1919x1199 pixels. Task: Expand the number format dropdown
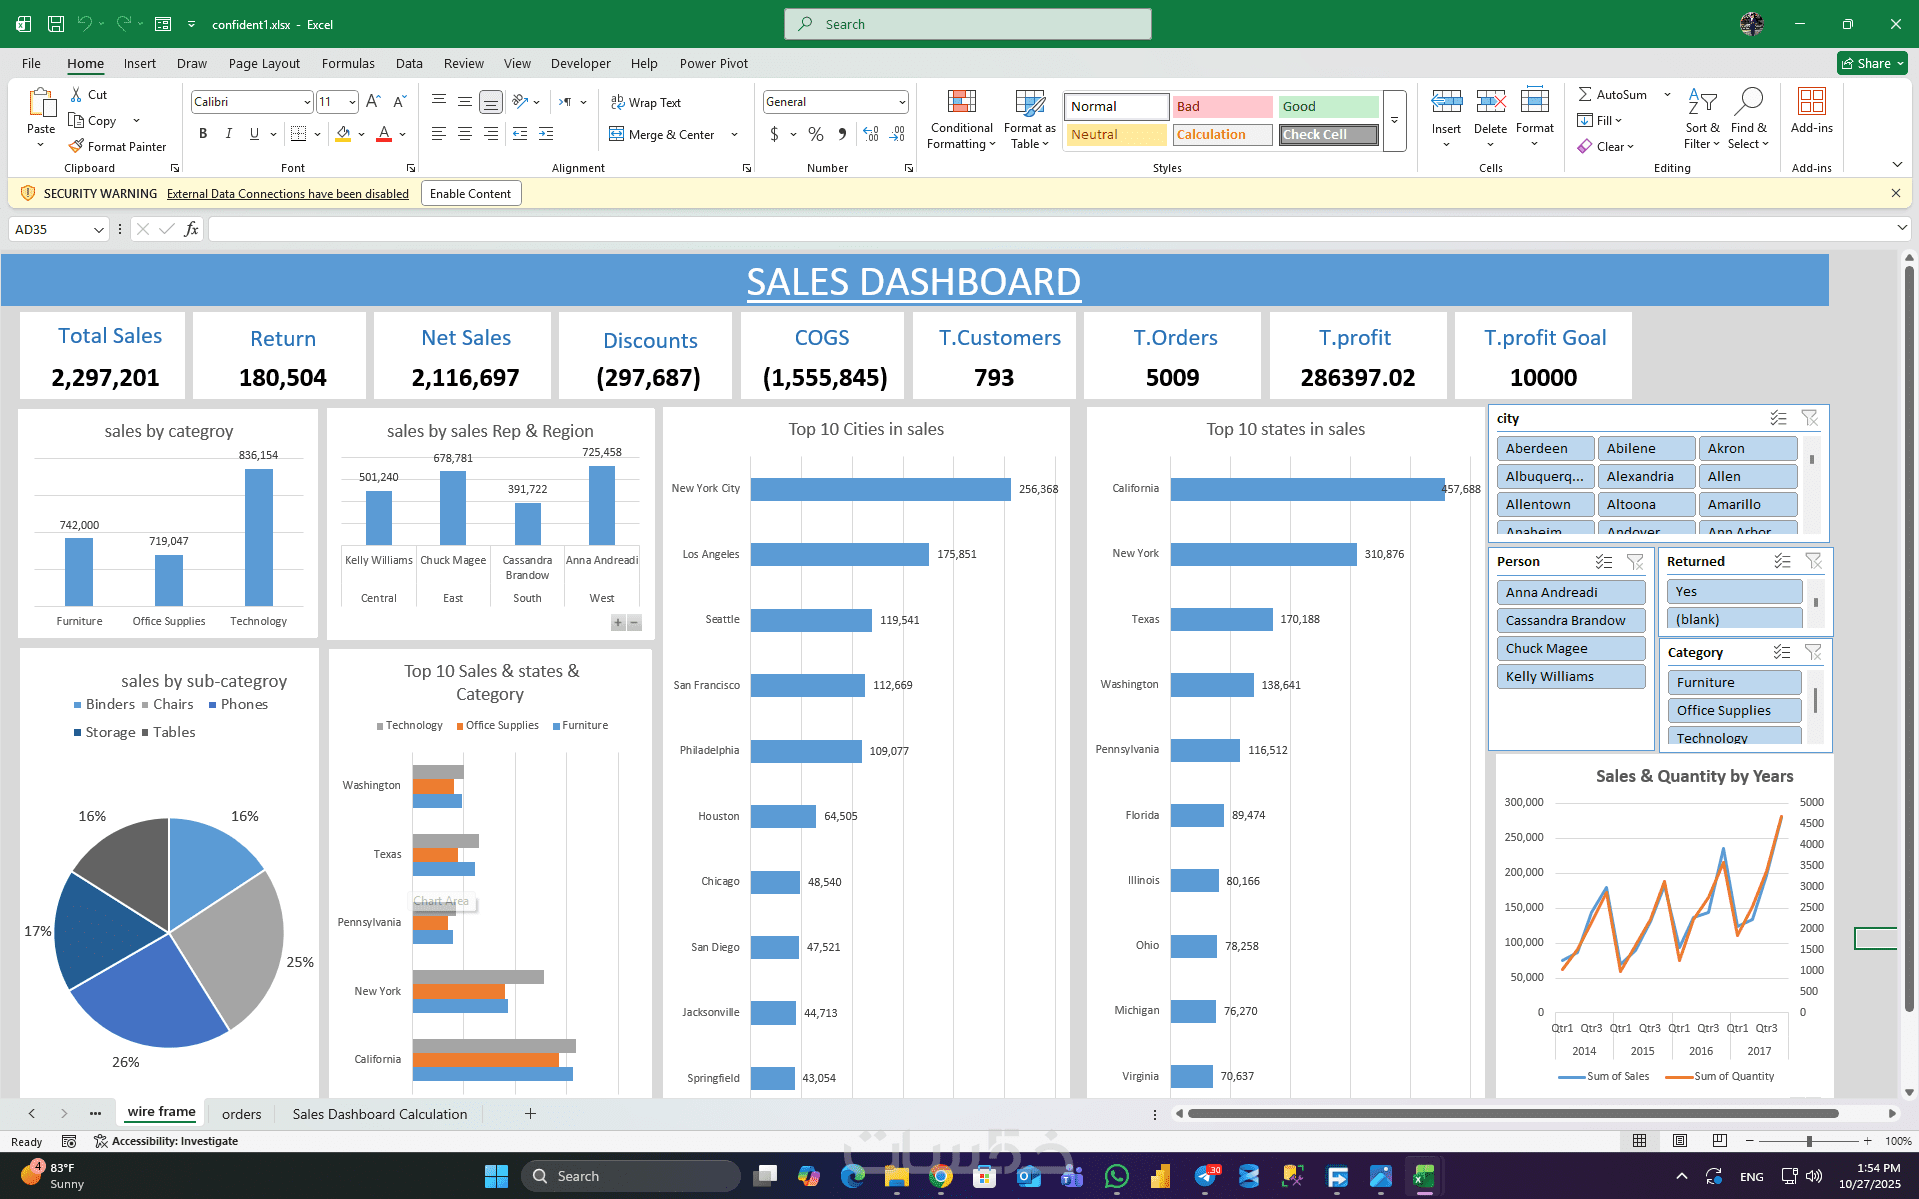(901, 102)
